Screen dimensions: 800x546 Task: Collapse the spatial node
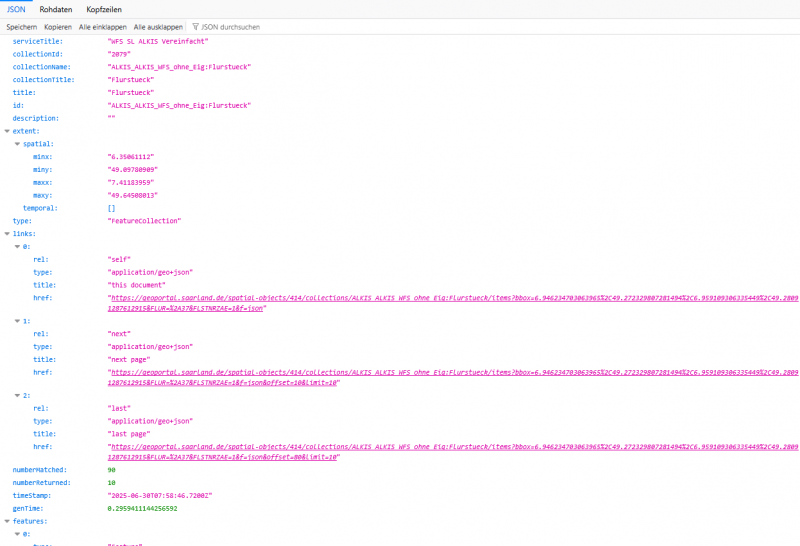point(17,144)
